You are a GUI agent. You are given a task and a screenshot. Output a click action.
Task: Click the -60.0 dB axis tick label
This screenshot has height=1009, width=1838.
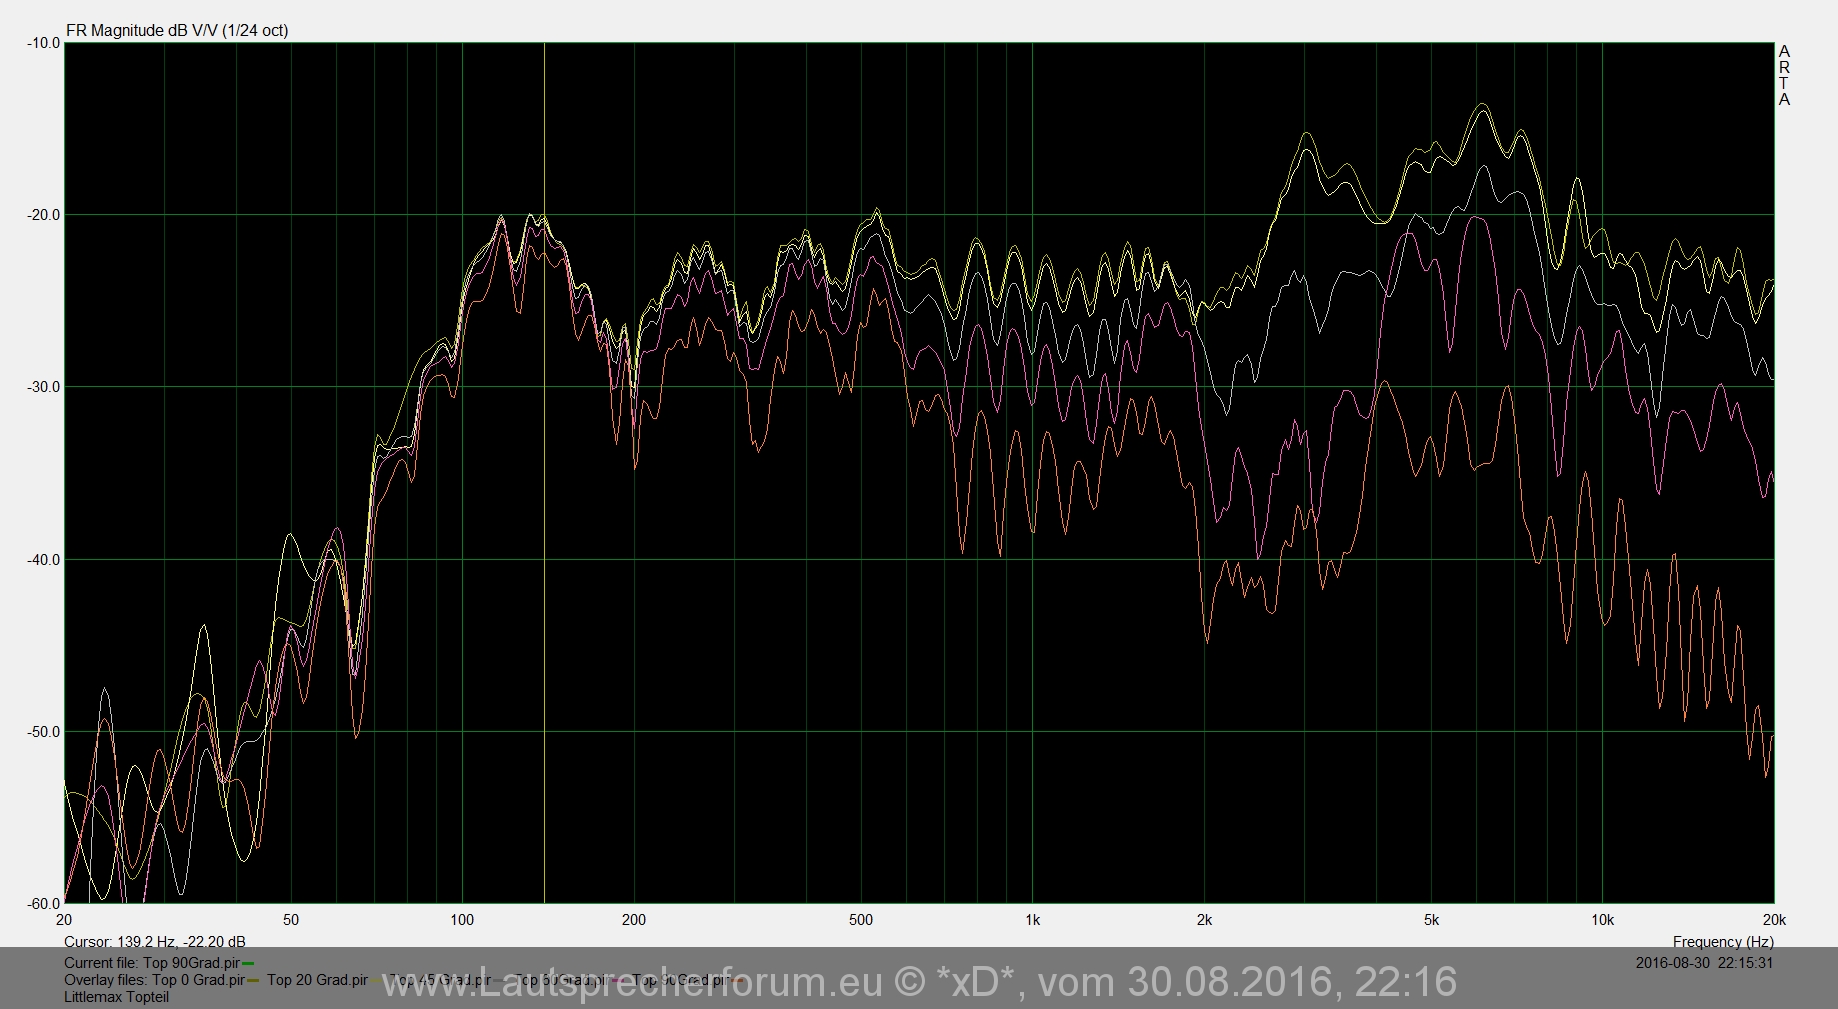tap(42, 904)
